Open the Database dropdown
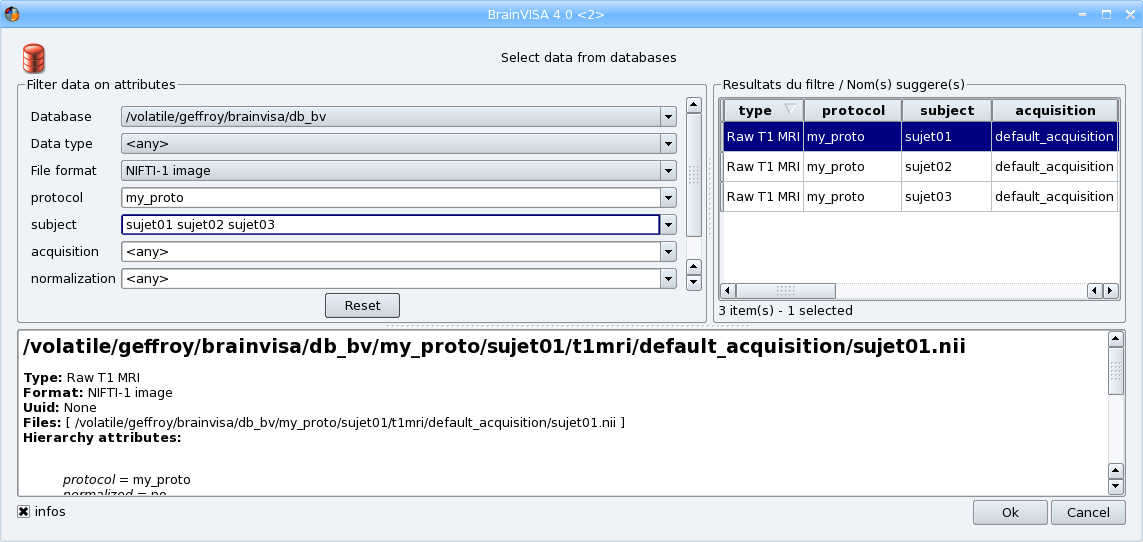 (x=668, y=117)
